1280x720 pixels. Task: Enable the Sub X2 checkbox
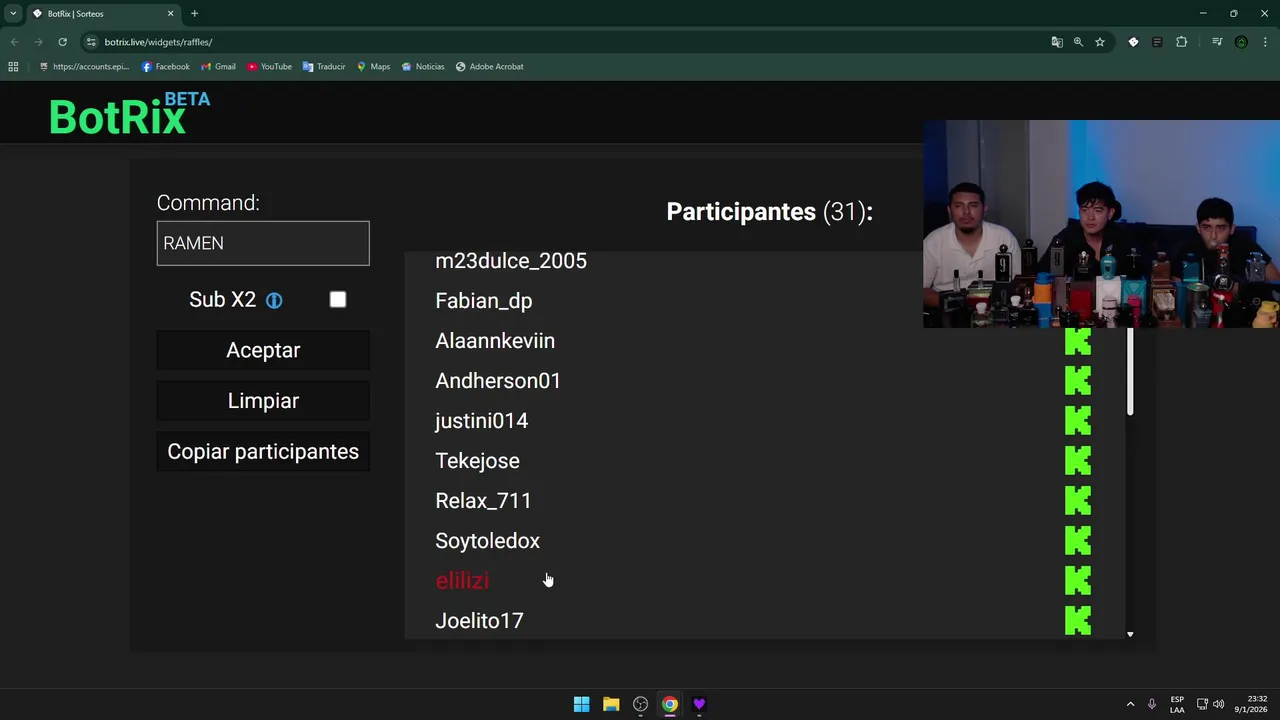[x=338, y=300]
